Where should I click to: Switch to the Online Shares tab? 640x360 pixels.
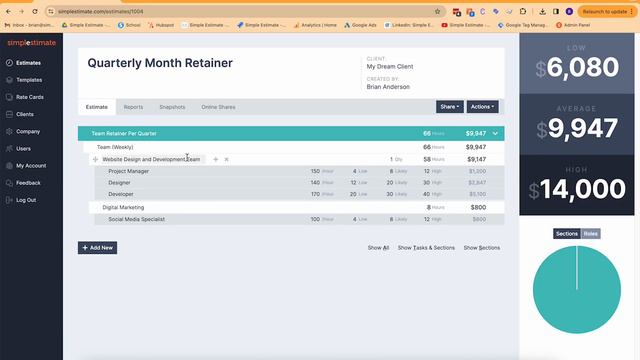click(x=218, y=107)
